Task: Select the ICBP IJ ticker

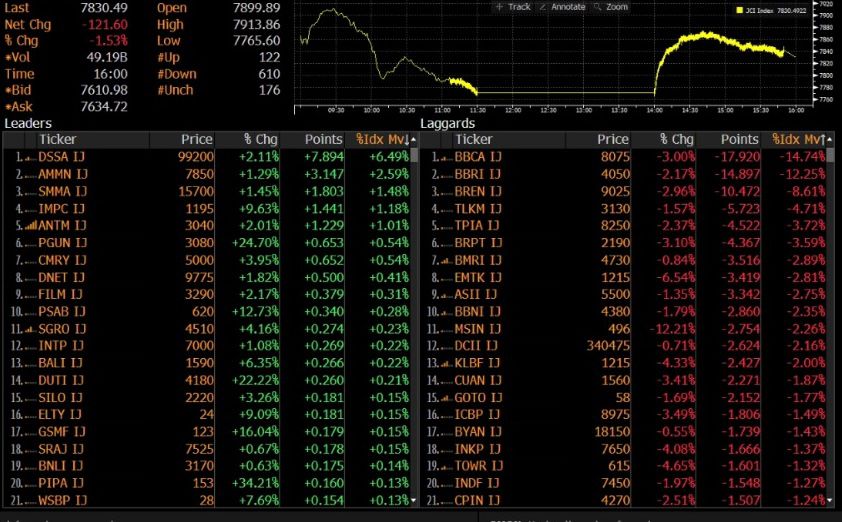Action: pos(477,415)
